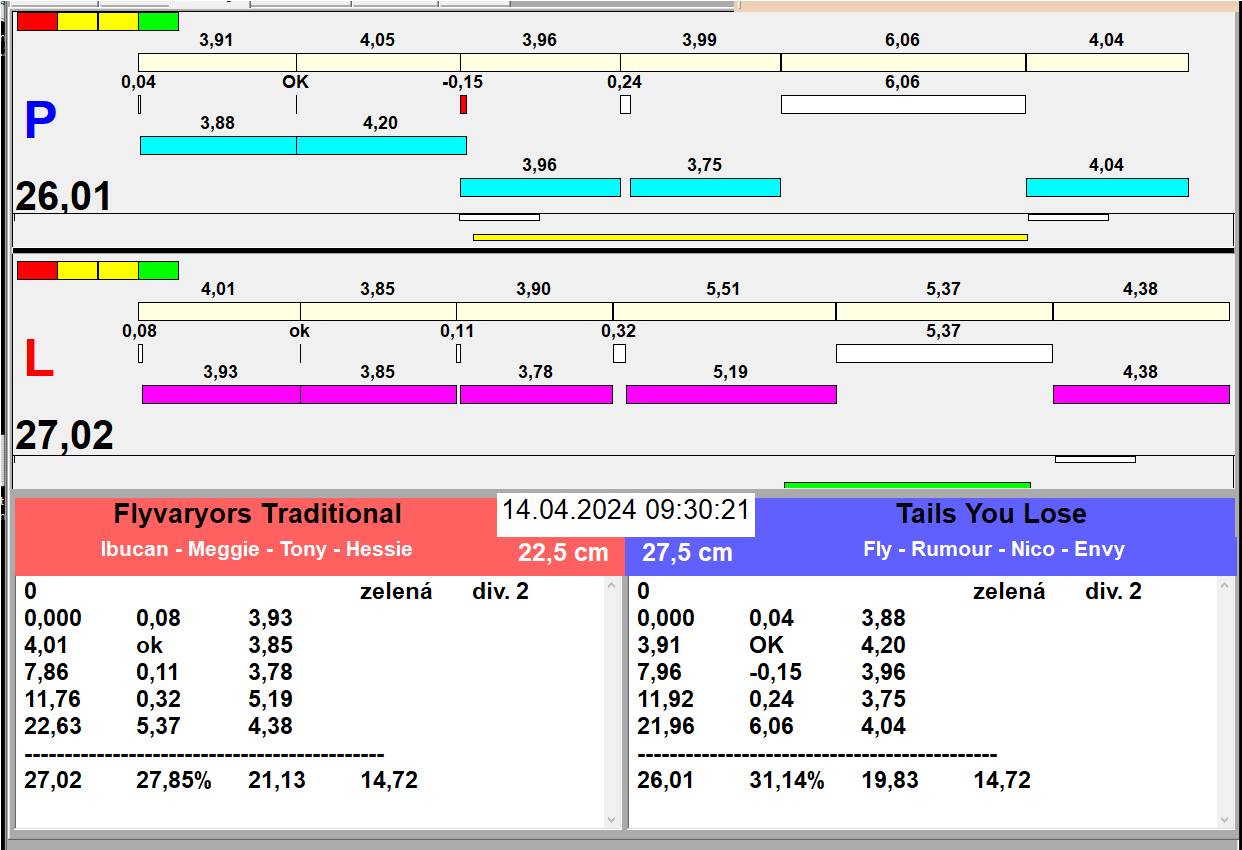Select the small red -0,15 marker in lane P
Image resolution: width=1242 pixels, height=850 pixels.
[x=463, y=104]
